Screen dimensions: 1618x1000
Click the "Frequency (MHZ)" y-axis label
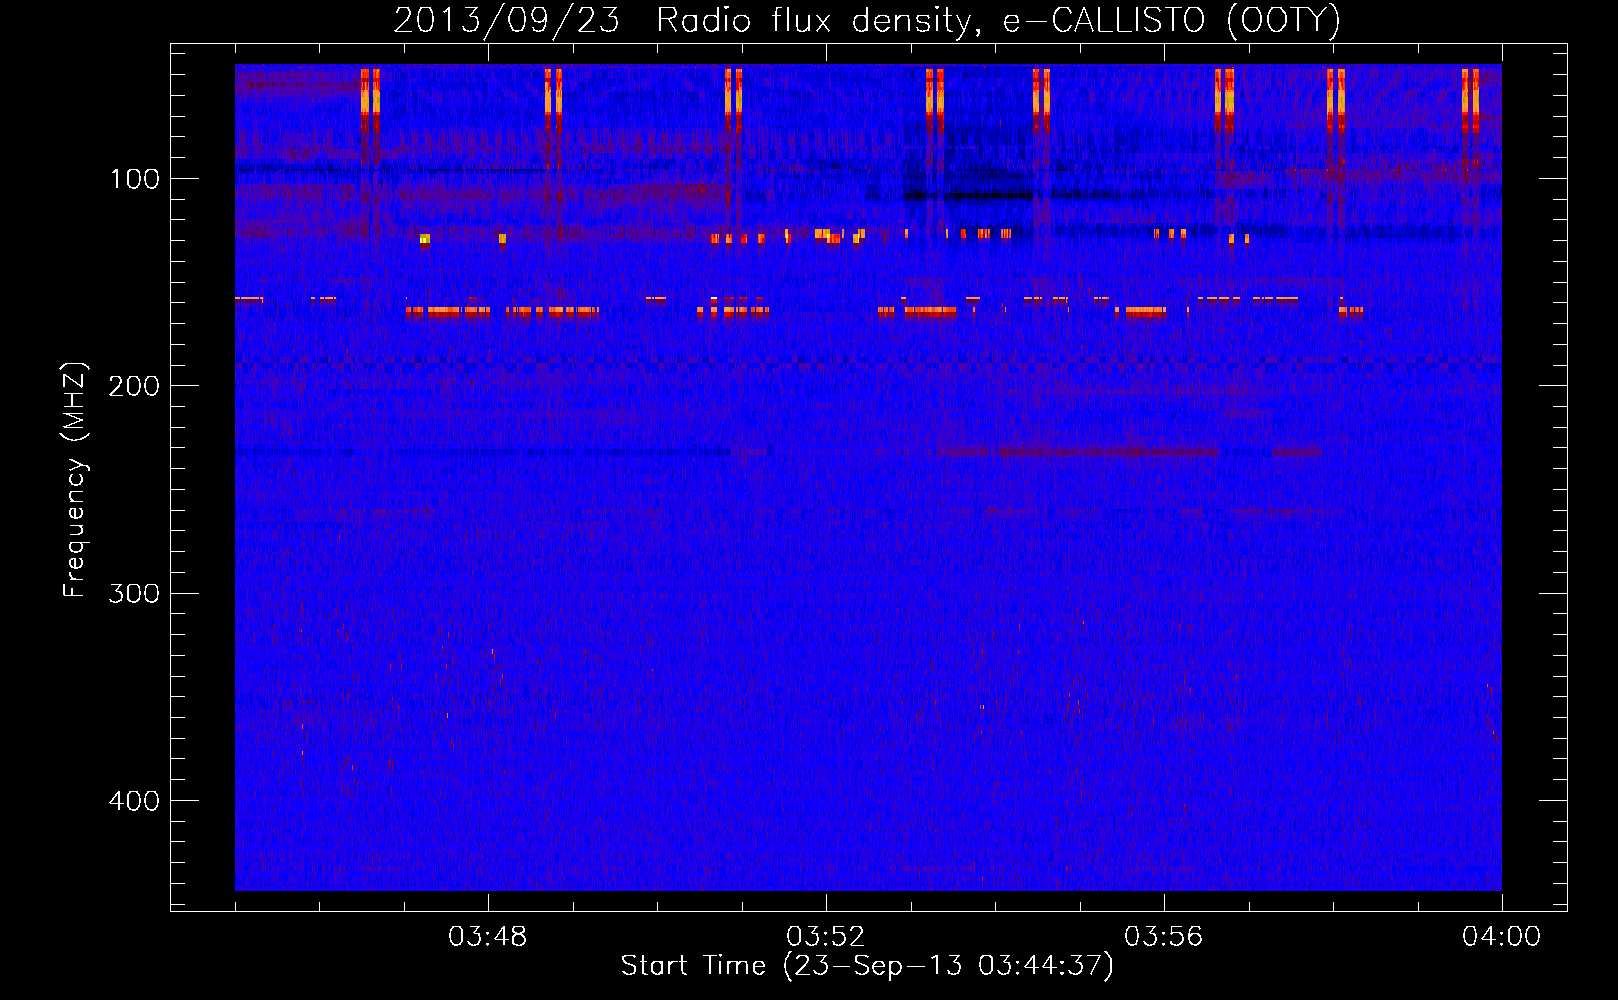pyautogui.click(x=75, y=480)
